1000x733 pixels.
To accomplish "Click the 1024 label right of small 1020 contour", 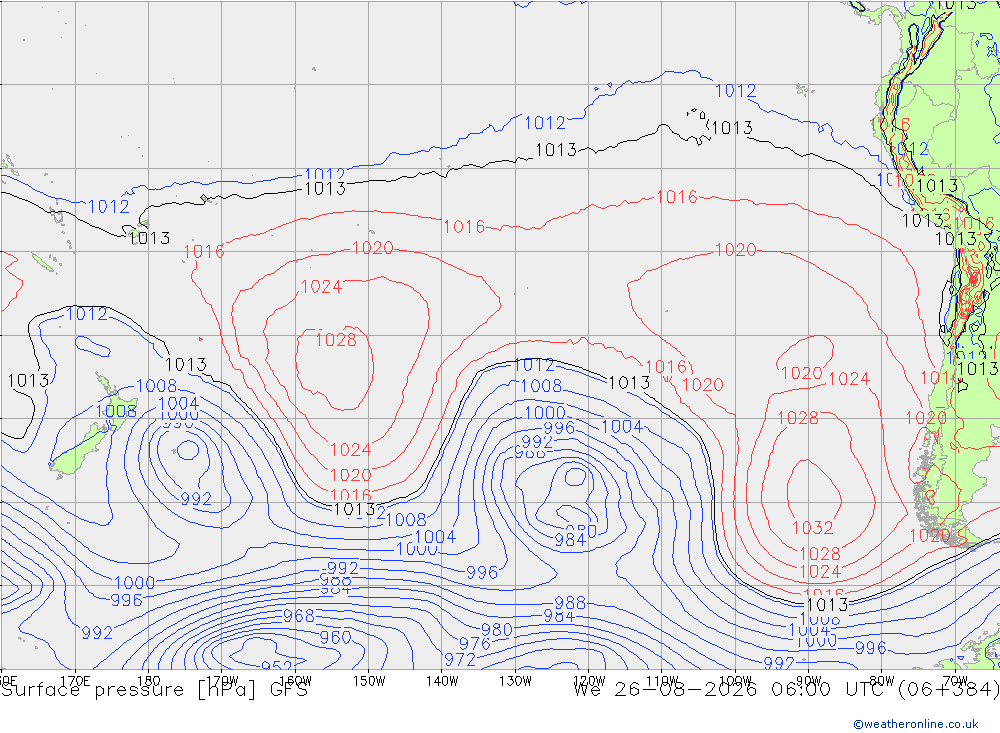I will pyautogui.click(x=849, y=379).
